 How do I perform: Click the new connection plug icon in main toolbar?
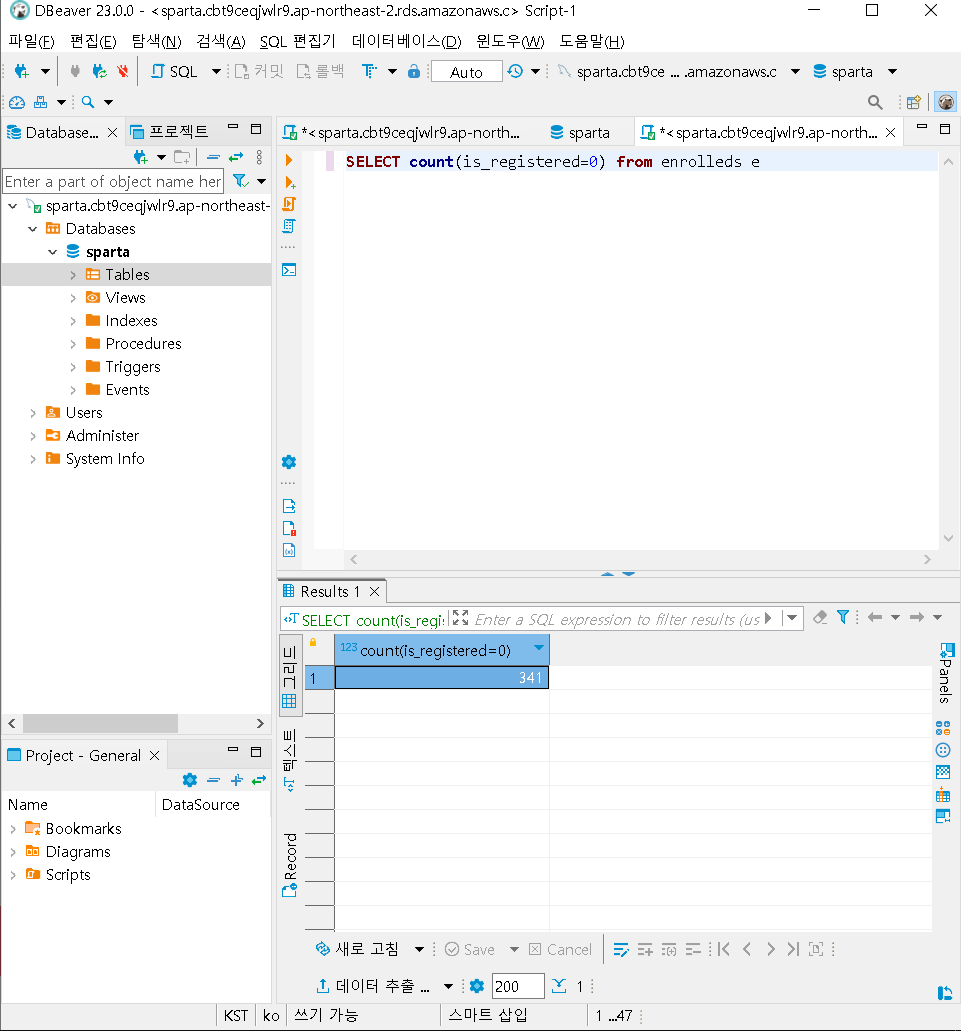pos(22,71)
